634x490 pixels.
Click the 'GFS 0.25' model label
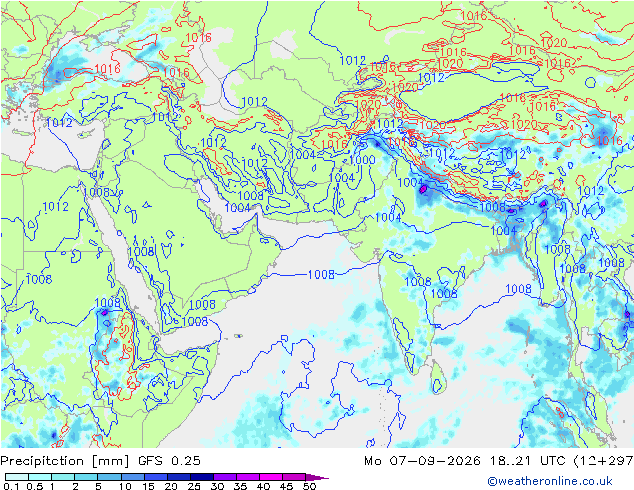tap(169, 461)
